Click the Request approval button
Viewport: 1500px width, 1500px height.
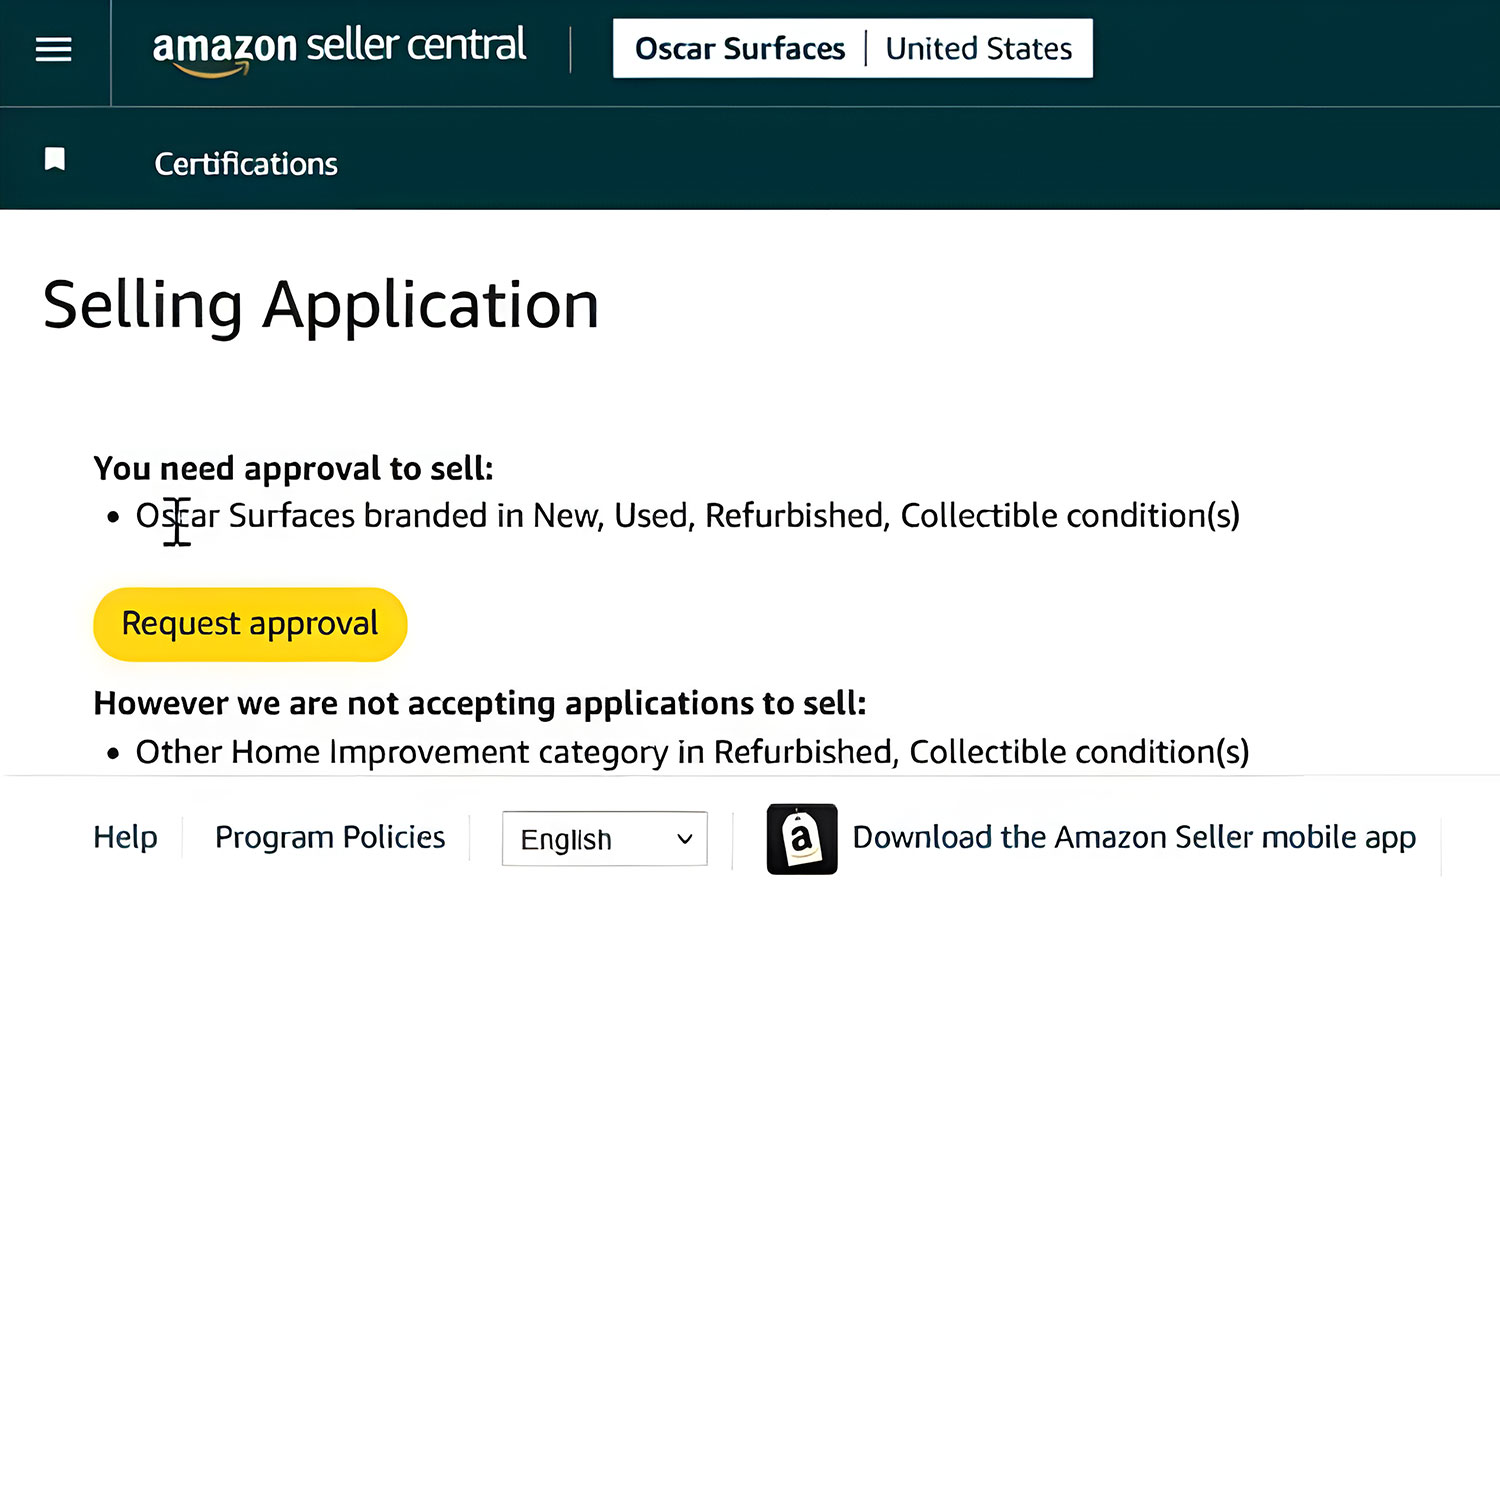pyautogui.click(x=249, y=623)
